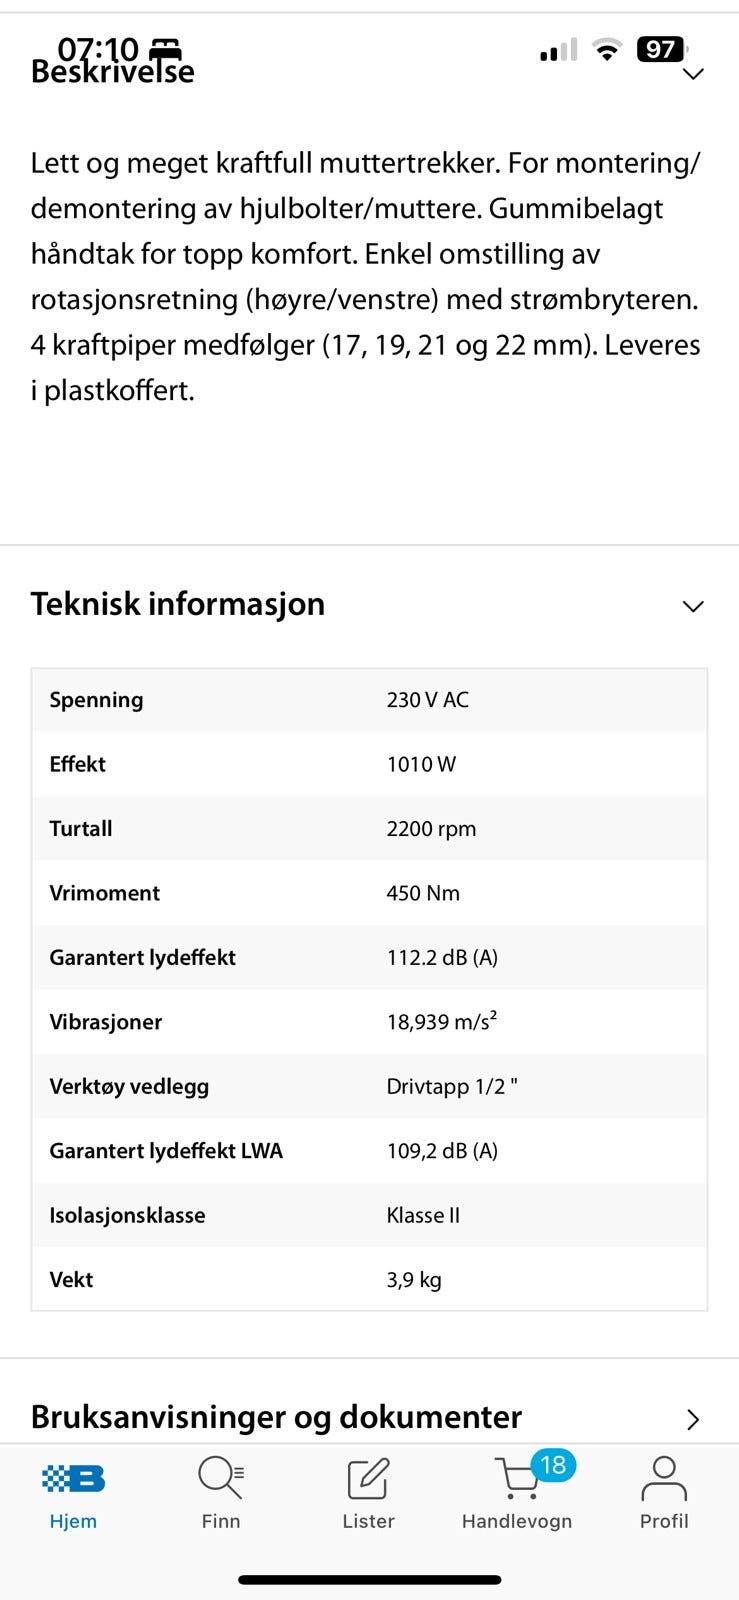Collapse the Beskrivelse section chevron
The width and height of the screenshot is (739, 1600).
[693, 73]
